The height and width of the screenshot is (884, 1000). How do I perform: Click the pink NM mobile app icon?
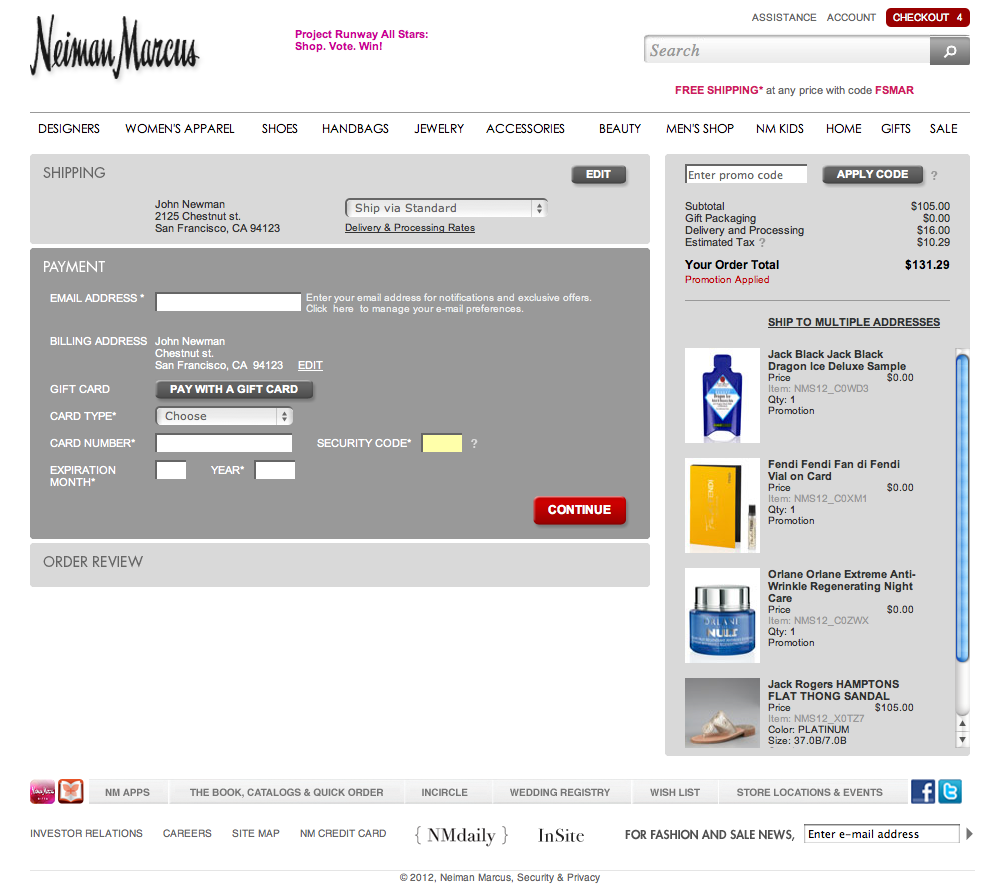coord(41,791)
